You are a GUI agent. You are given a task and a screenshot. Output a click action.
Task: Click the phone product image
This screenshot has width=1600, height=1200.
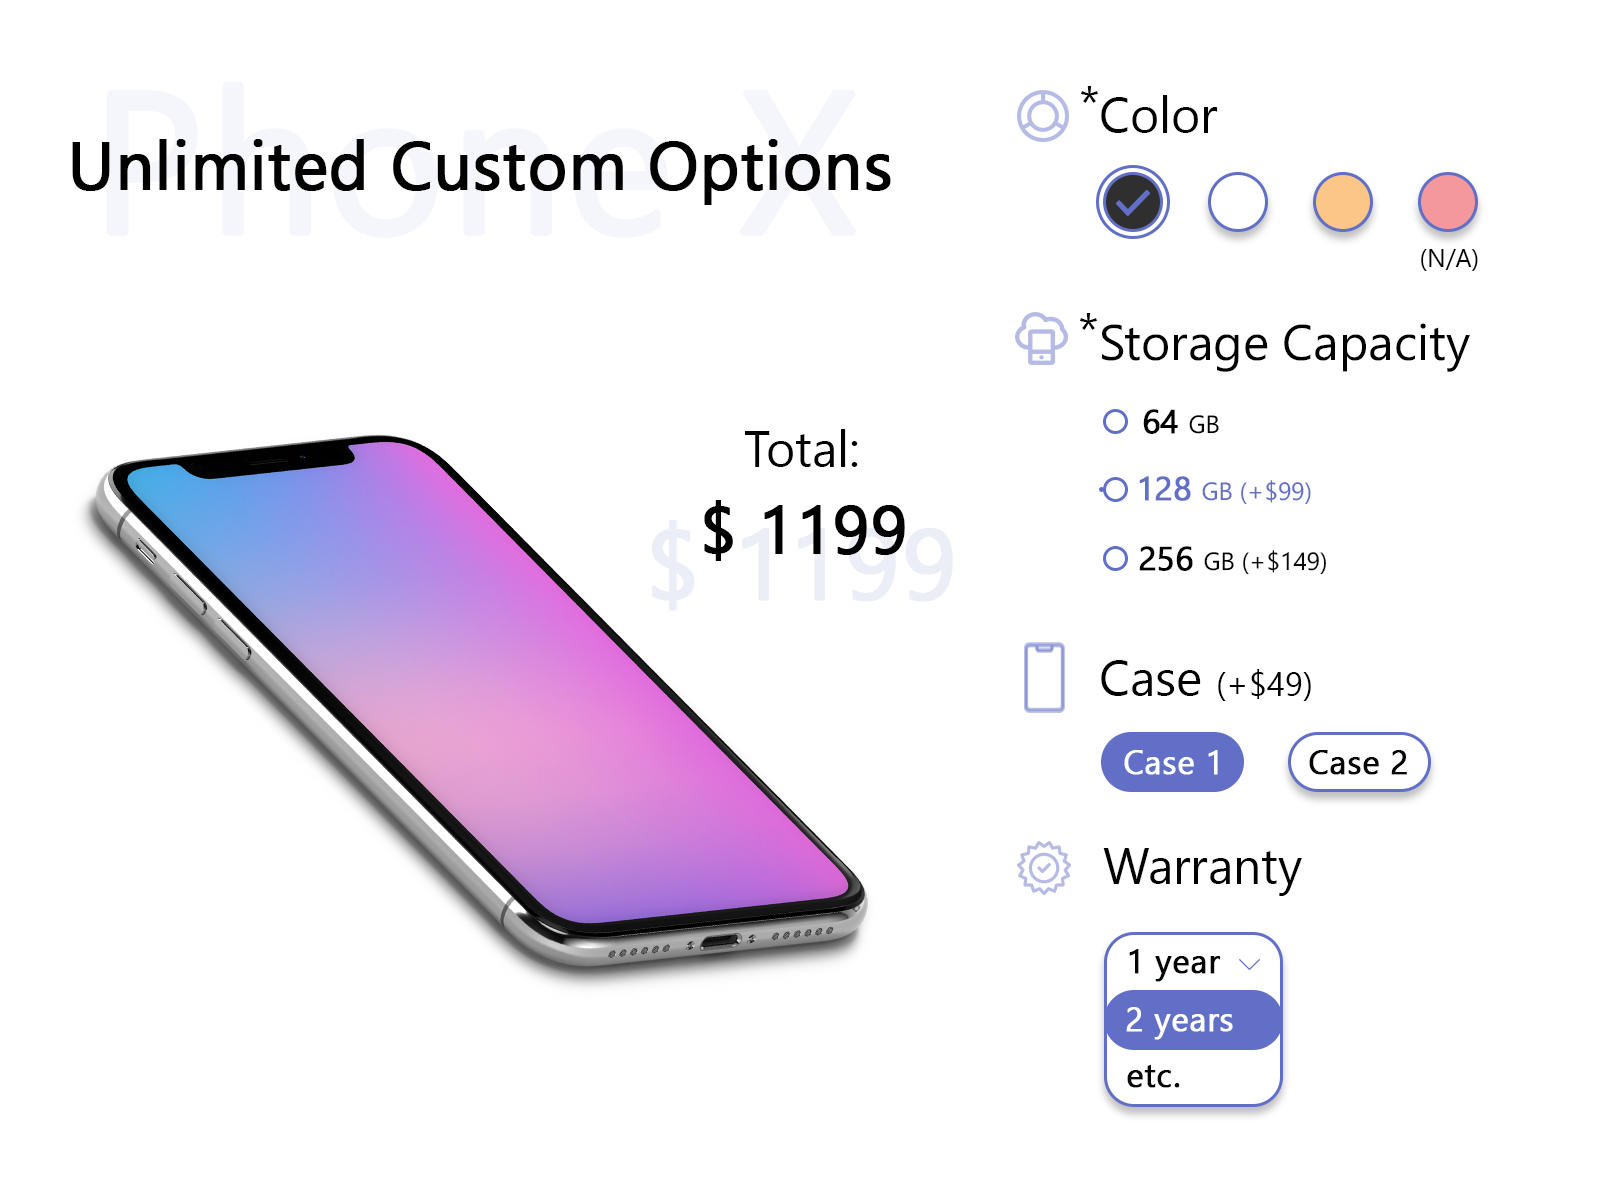click(x=480, y=700)
